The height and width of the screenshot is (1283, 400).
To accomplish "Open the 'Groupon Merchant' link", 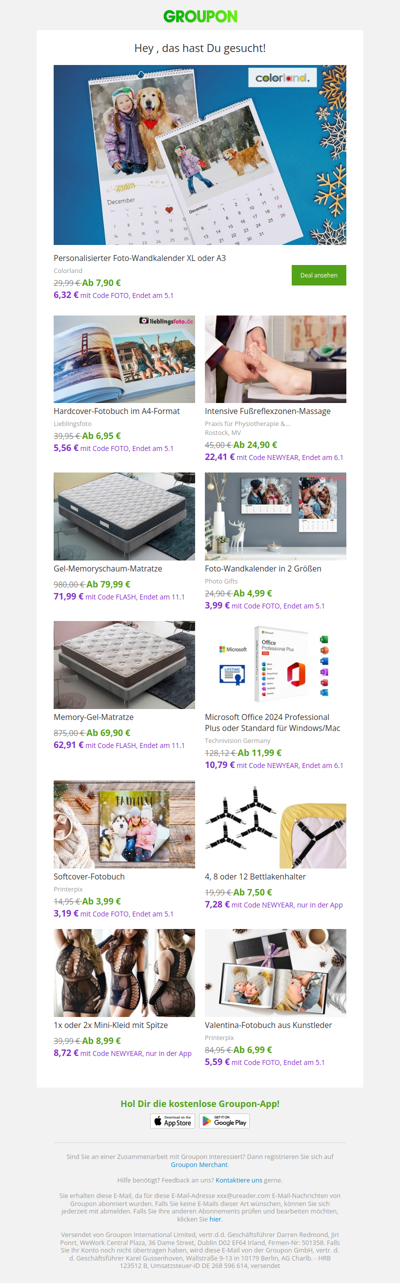I will pos(199,1164).
